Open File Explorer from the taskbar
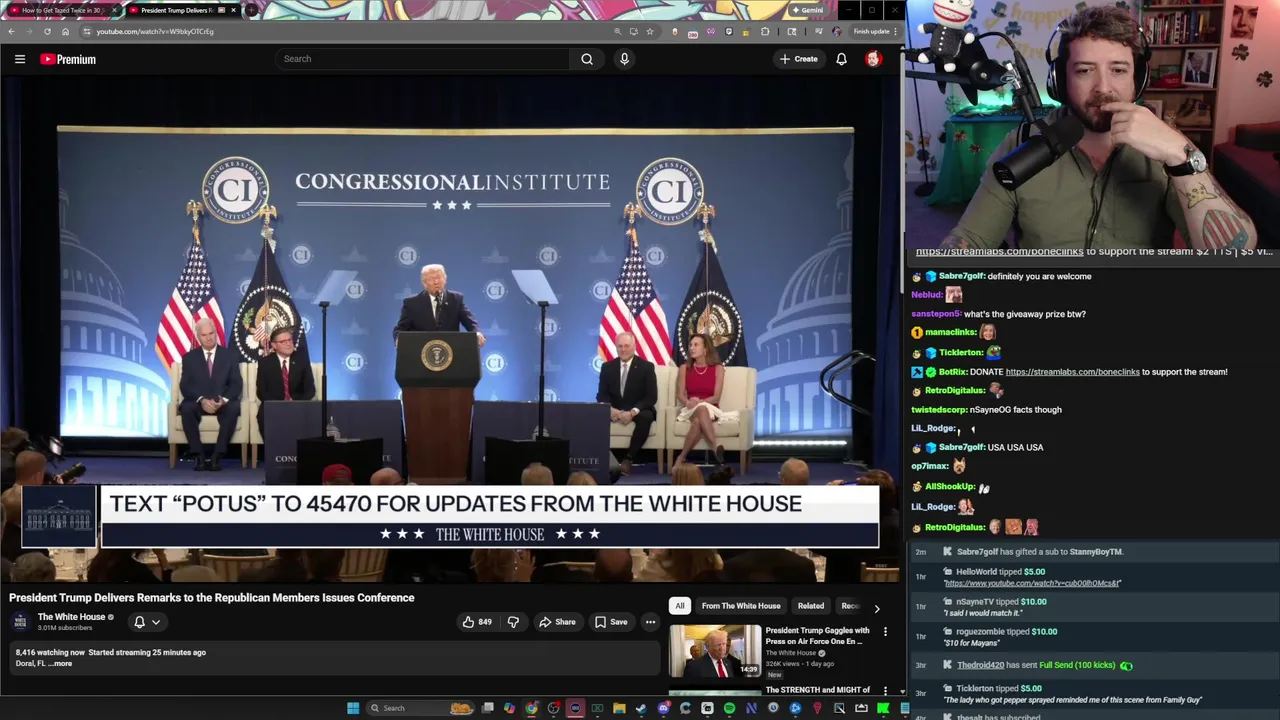Image resolution: width=1280 pixels, height=720 pixels. click(619, 708)
